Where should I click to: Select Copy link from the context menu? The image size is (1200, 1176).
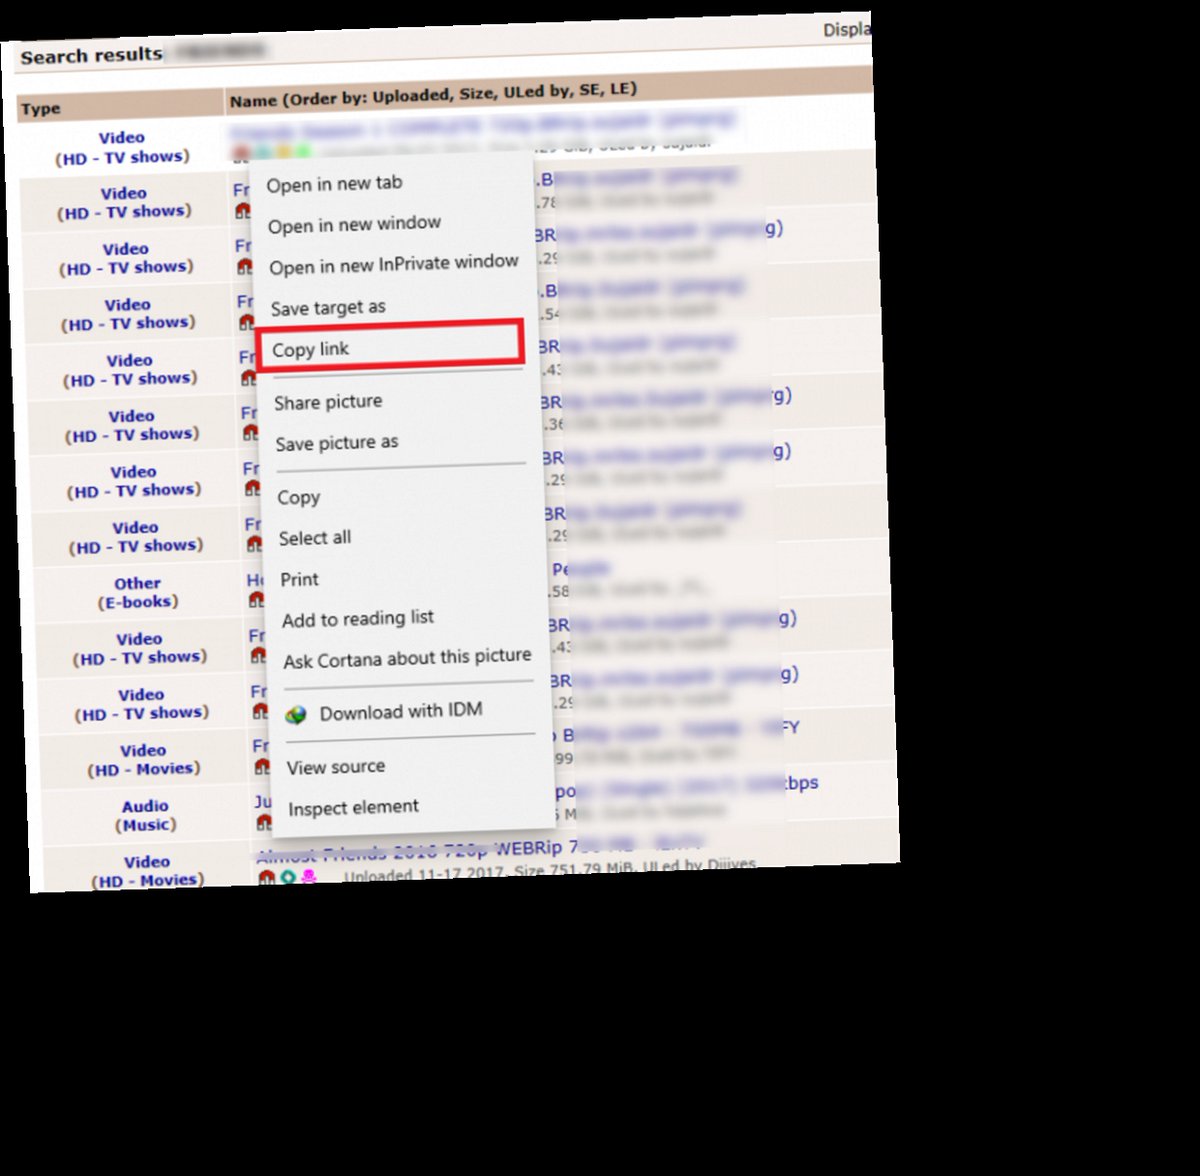[x=312, y=348]
